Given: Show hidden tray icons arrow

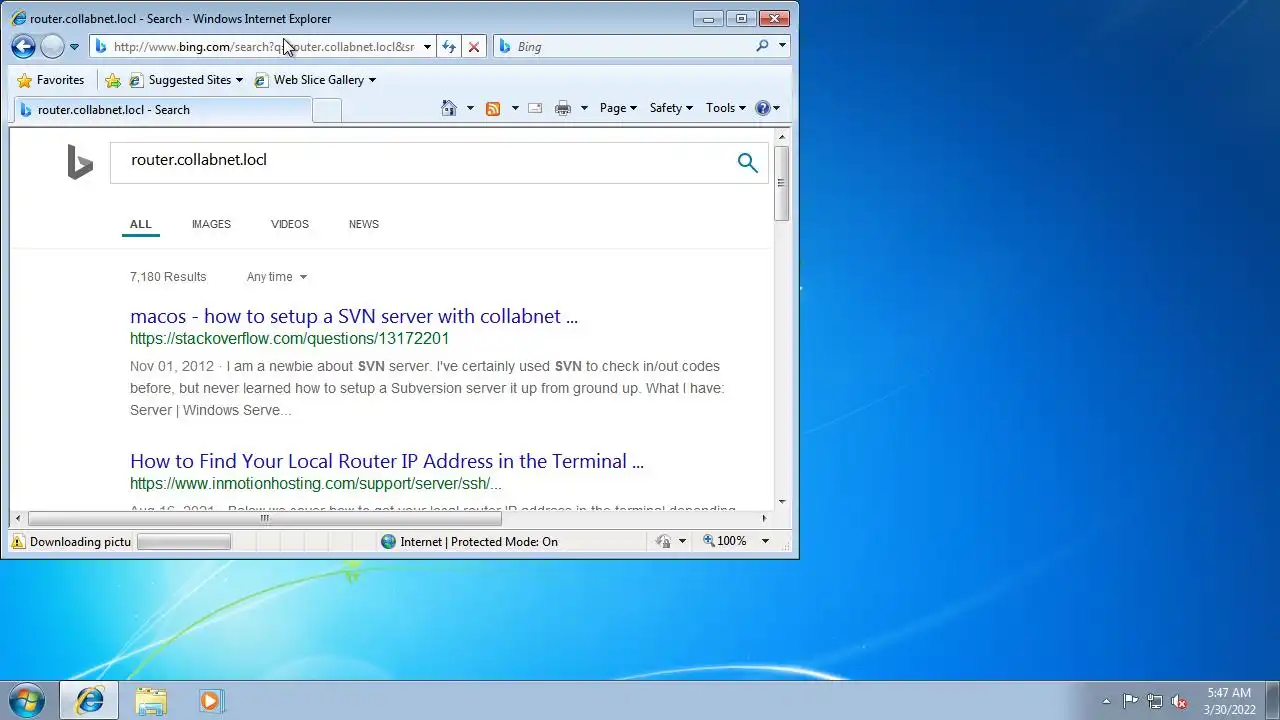Looking at the screenshot, I should [1106, 701].
